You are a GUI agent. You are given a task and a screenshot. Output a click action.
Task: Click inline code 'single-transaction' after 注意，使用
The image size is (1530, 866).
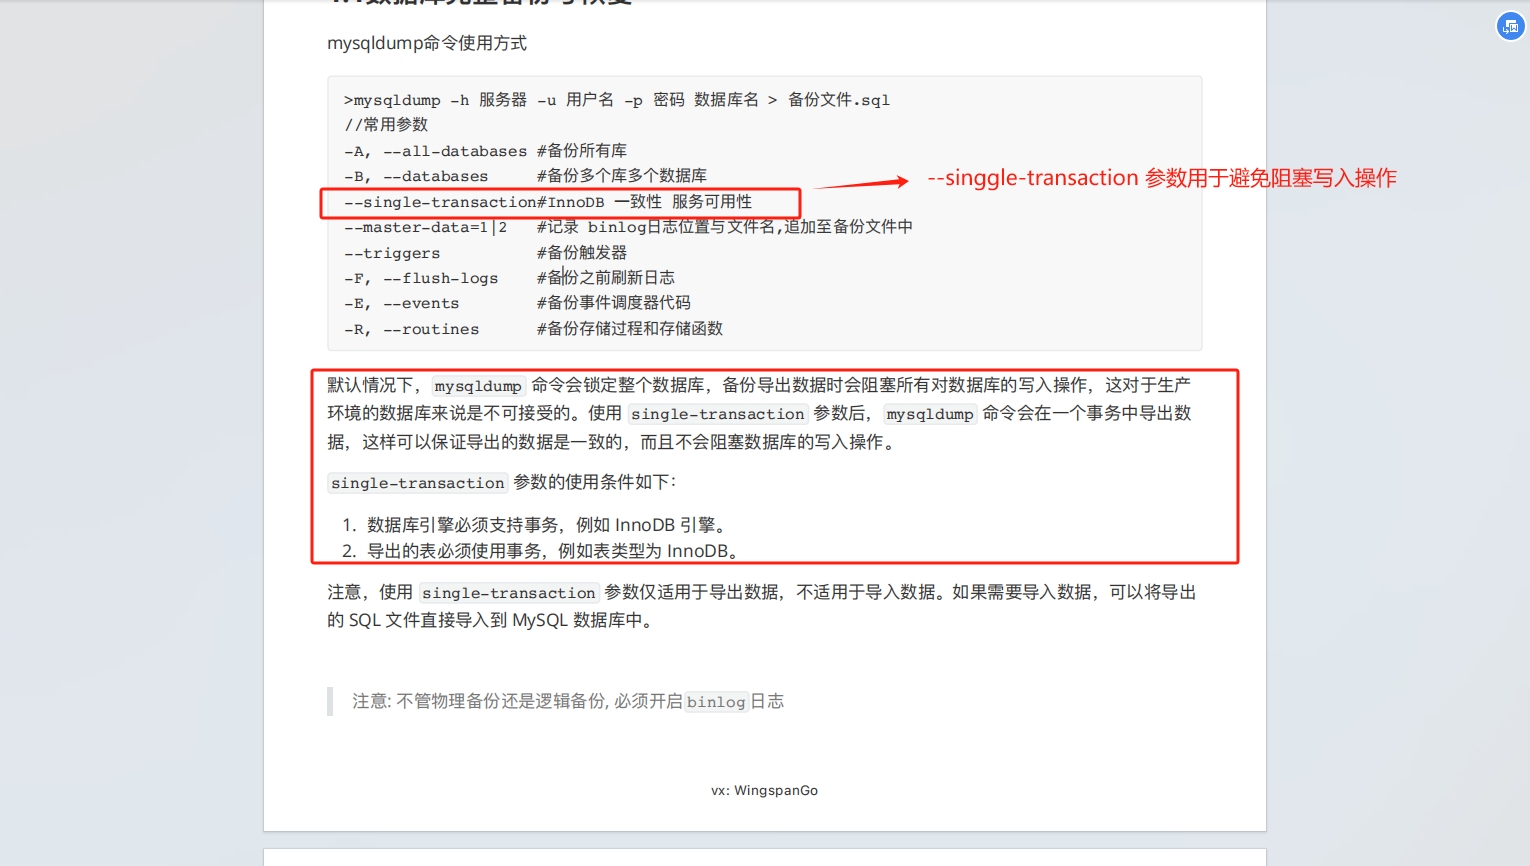[509, 593]
